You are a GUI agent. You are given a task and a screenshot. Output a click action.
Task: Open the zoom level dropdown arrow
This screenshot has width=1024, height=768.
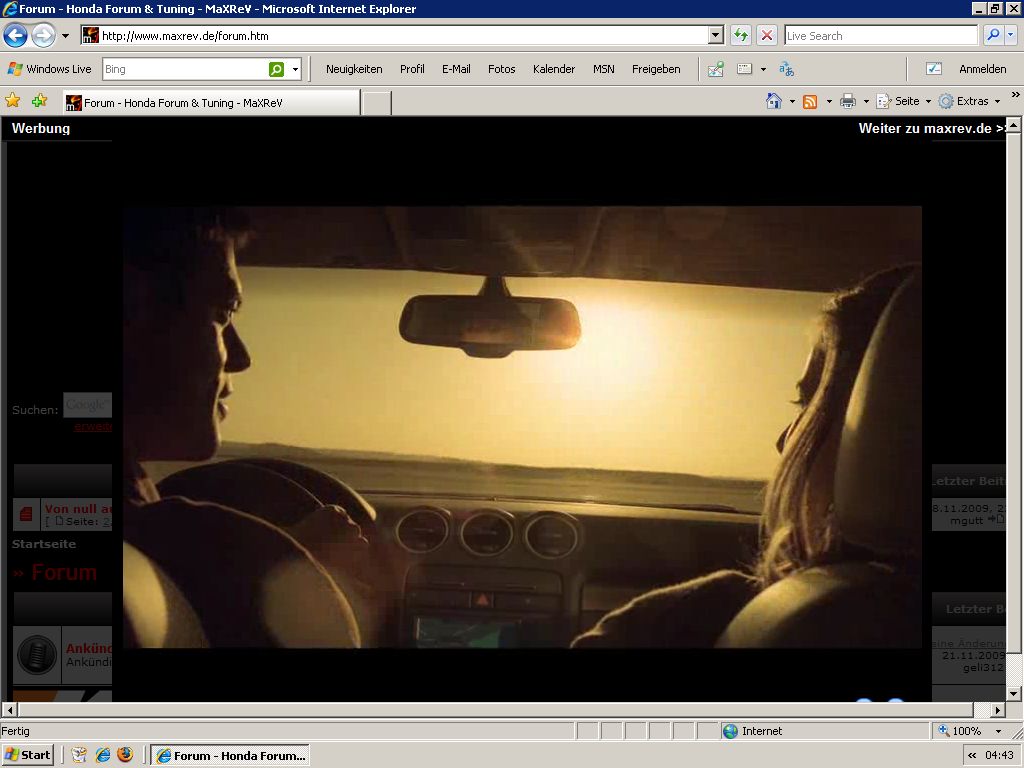click(x=997, y=731)
